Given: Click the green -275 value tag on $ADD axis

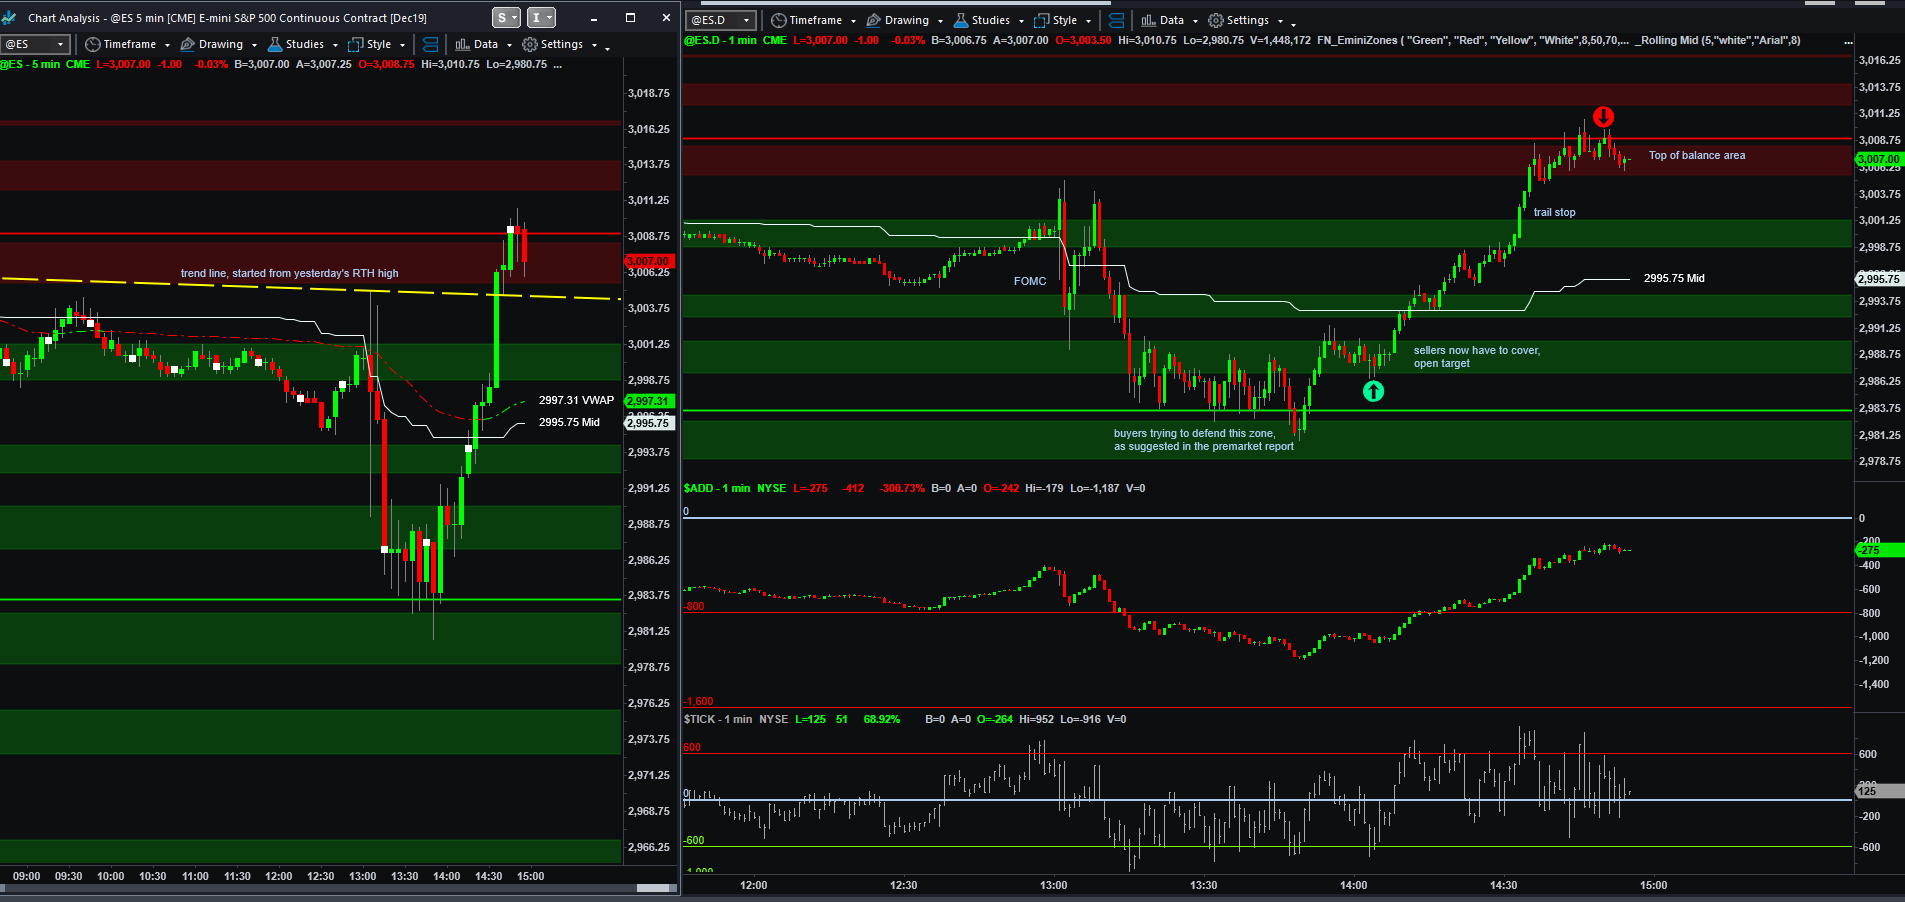Looking at the screenshot, I should [x=1880, y=550].
